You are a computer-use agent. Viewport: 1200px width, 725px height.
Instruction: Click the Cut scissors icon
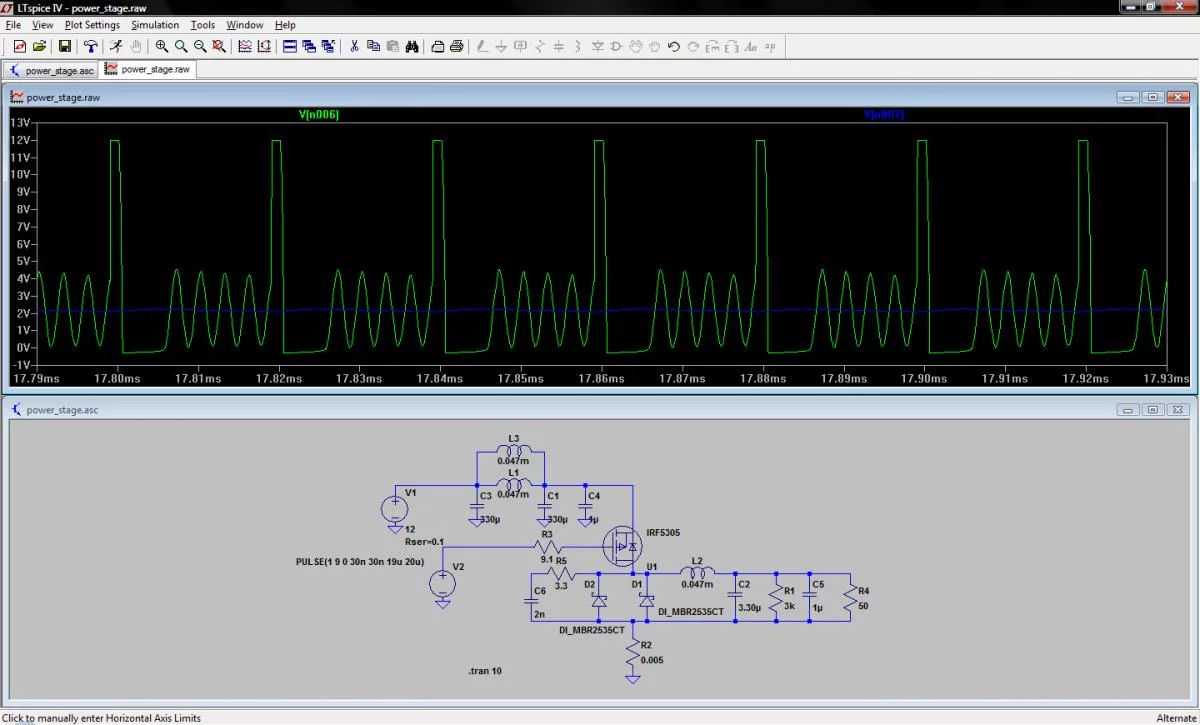coord(354,46)
